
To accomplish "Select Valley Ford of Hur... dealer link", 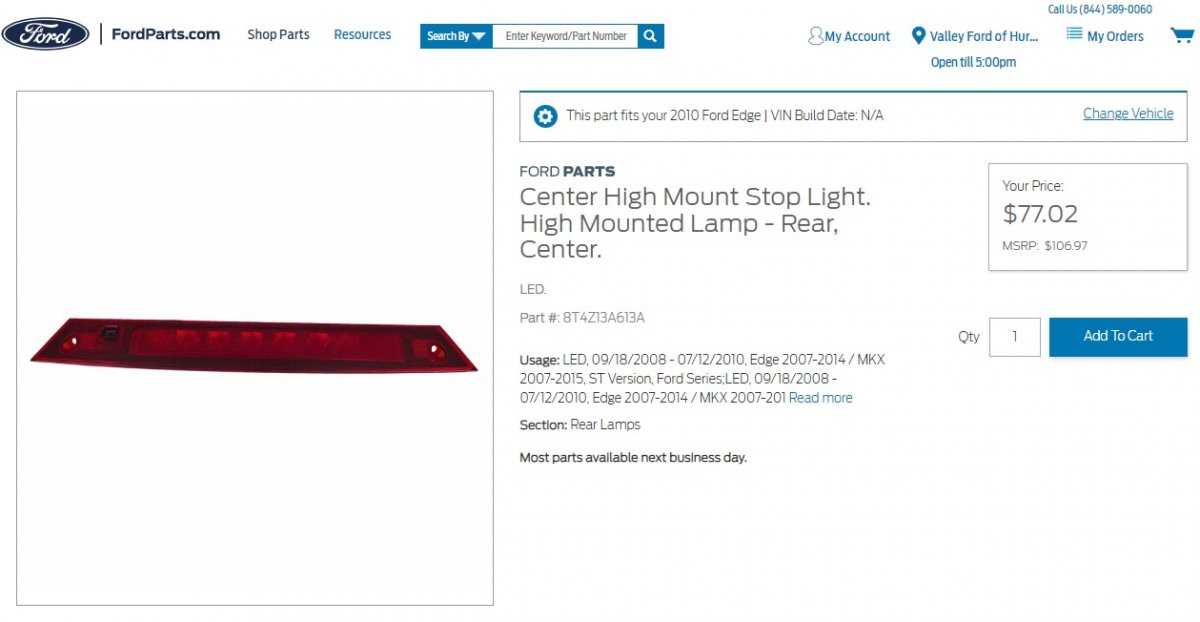I will click(984, 36).
